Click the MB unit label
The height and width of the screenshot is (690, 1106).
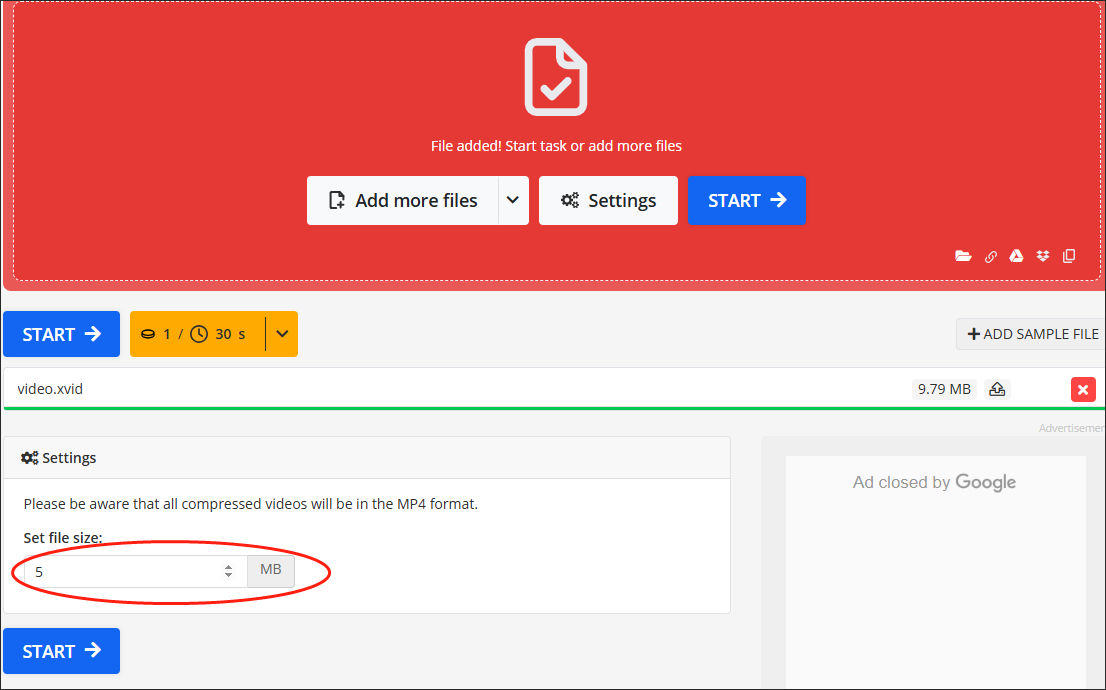(271, 571)
